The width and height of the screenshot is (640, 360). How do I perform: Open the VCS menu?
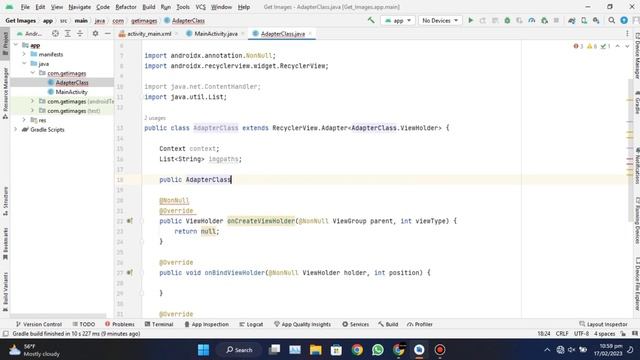[200, 7]
